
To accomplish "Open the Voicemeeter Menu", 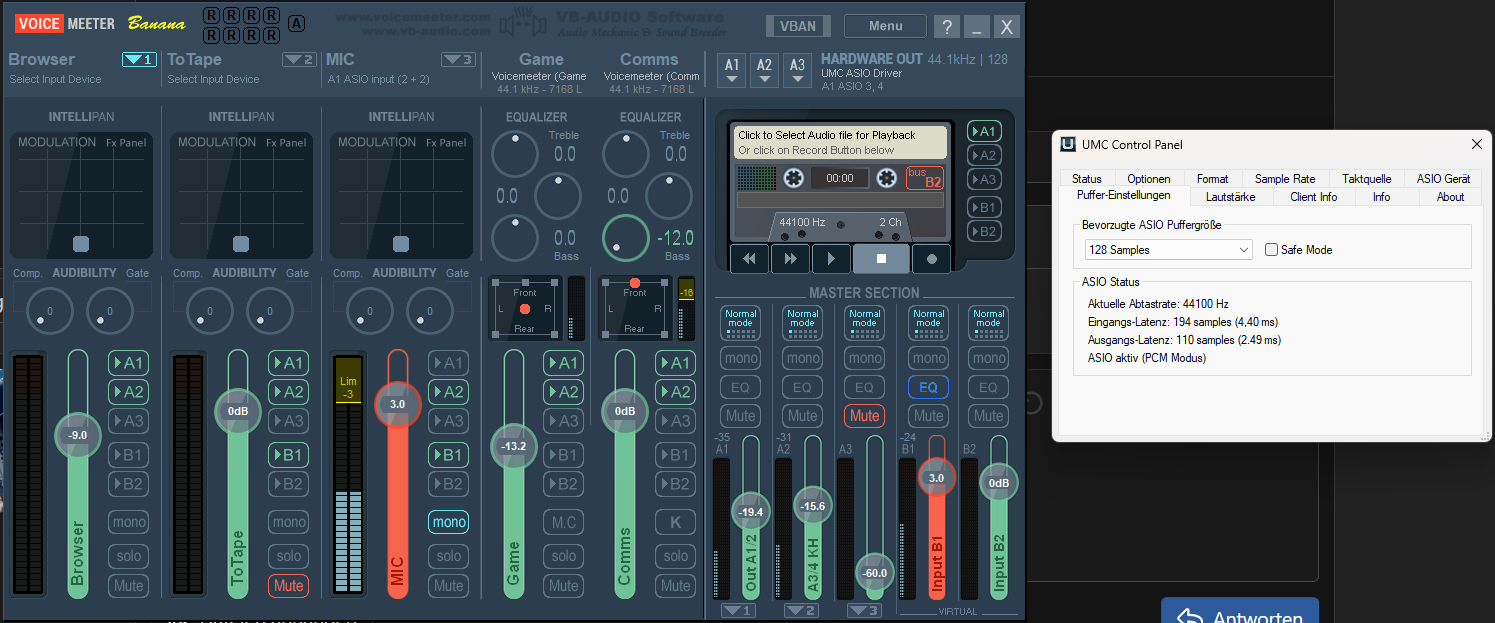I will (x=885, y=26).
